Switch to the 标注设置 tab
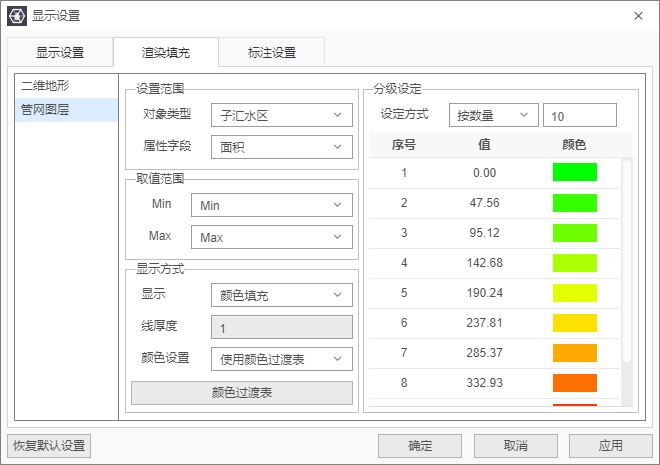Screen dimensions: 660x465 point(272,52)
